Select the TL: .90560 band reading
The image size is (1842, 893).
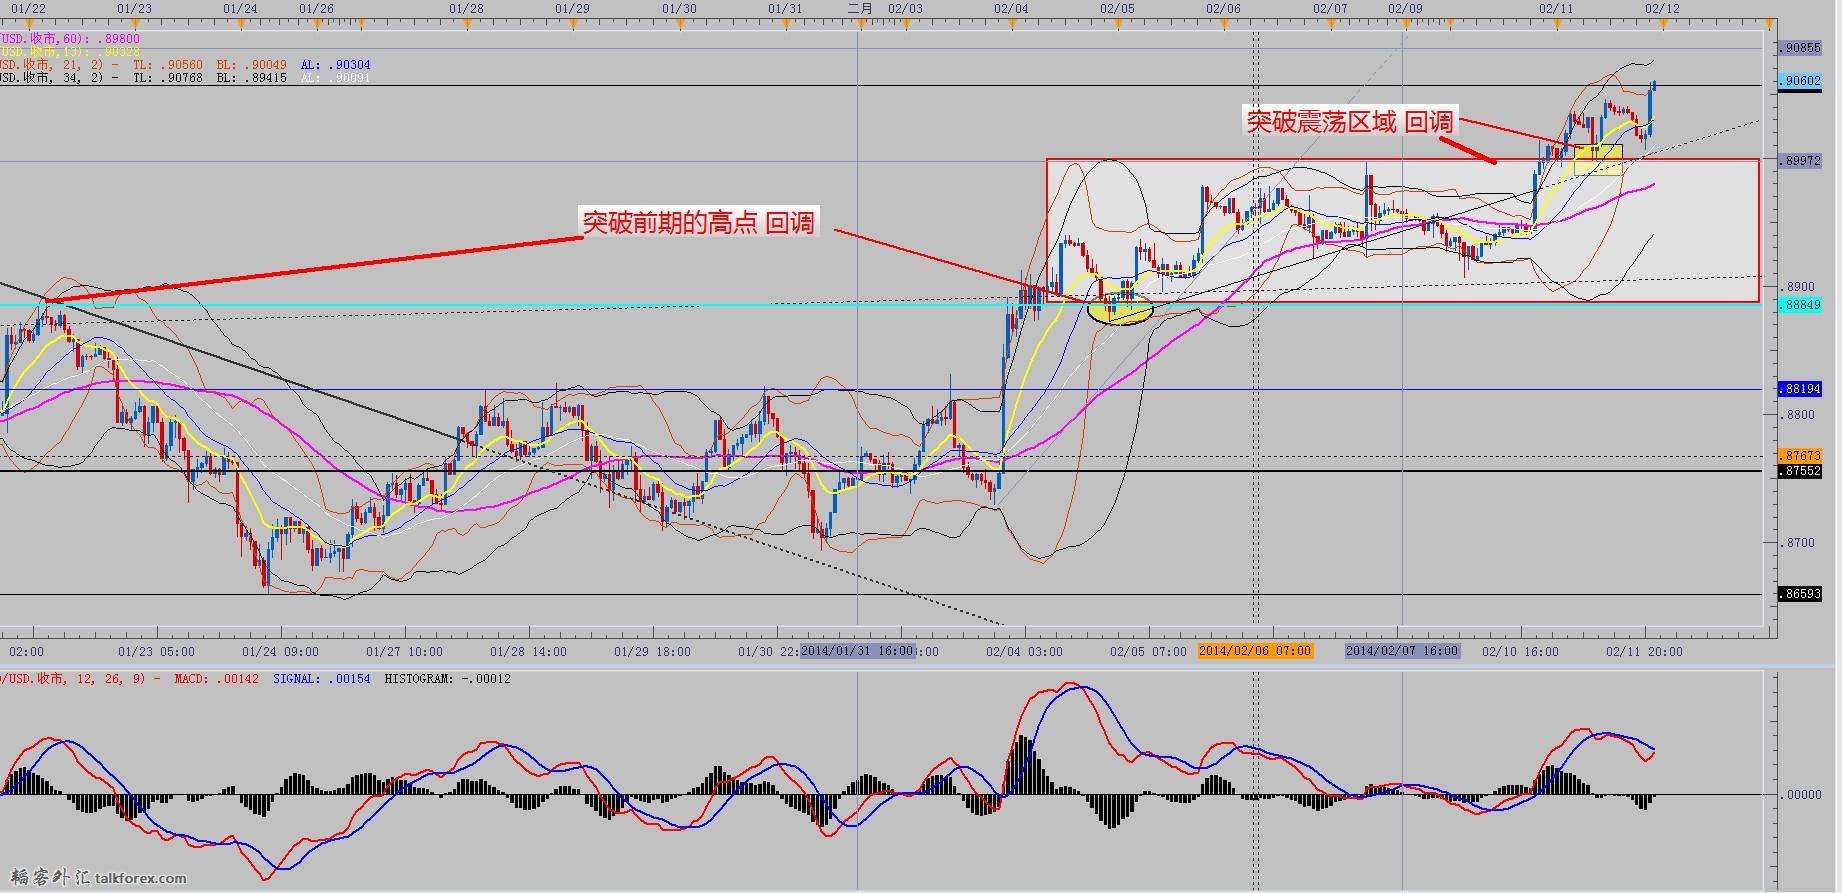pyautogui.click(x=168, y=65)
